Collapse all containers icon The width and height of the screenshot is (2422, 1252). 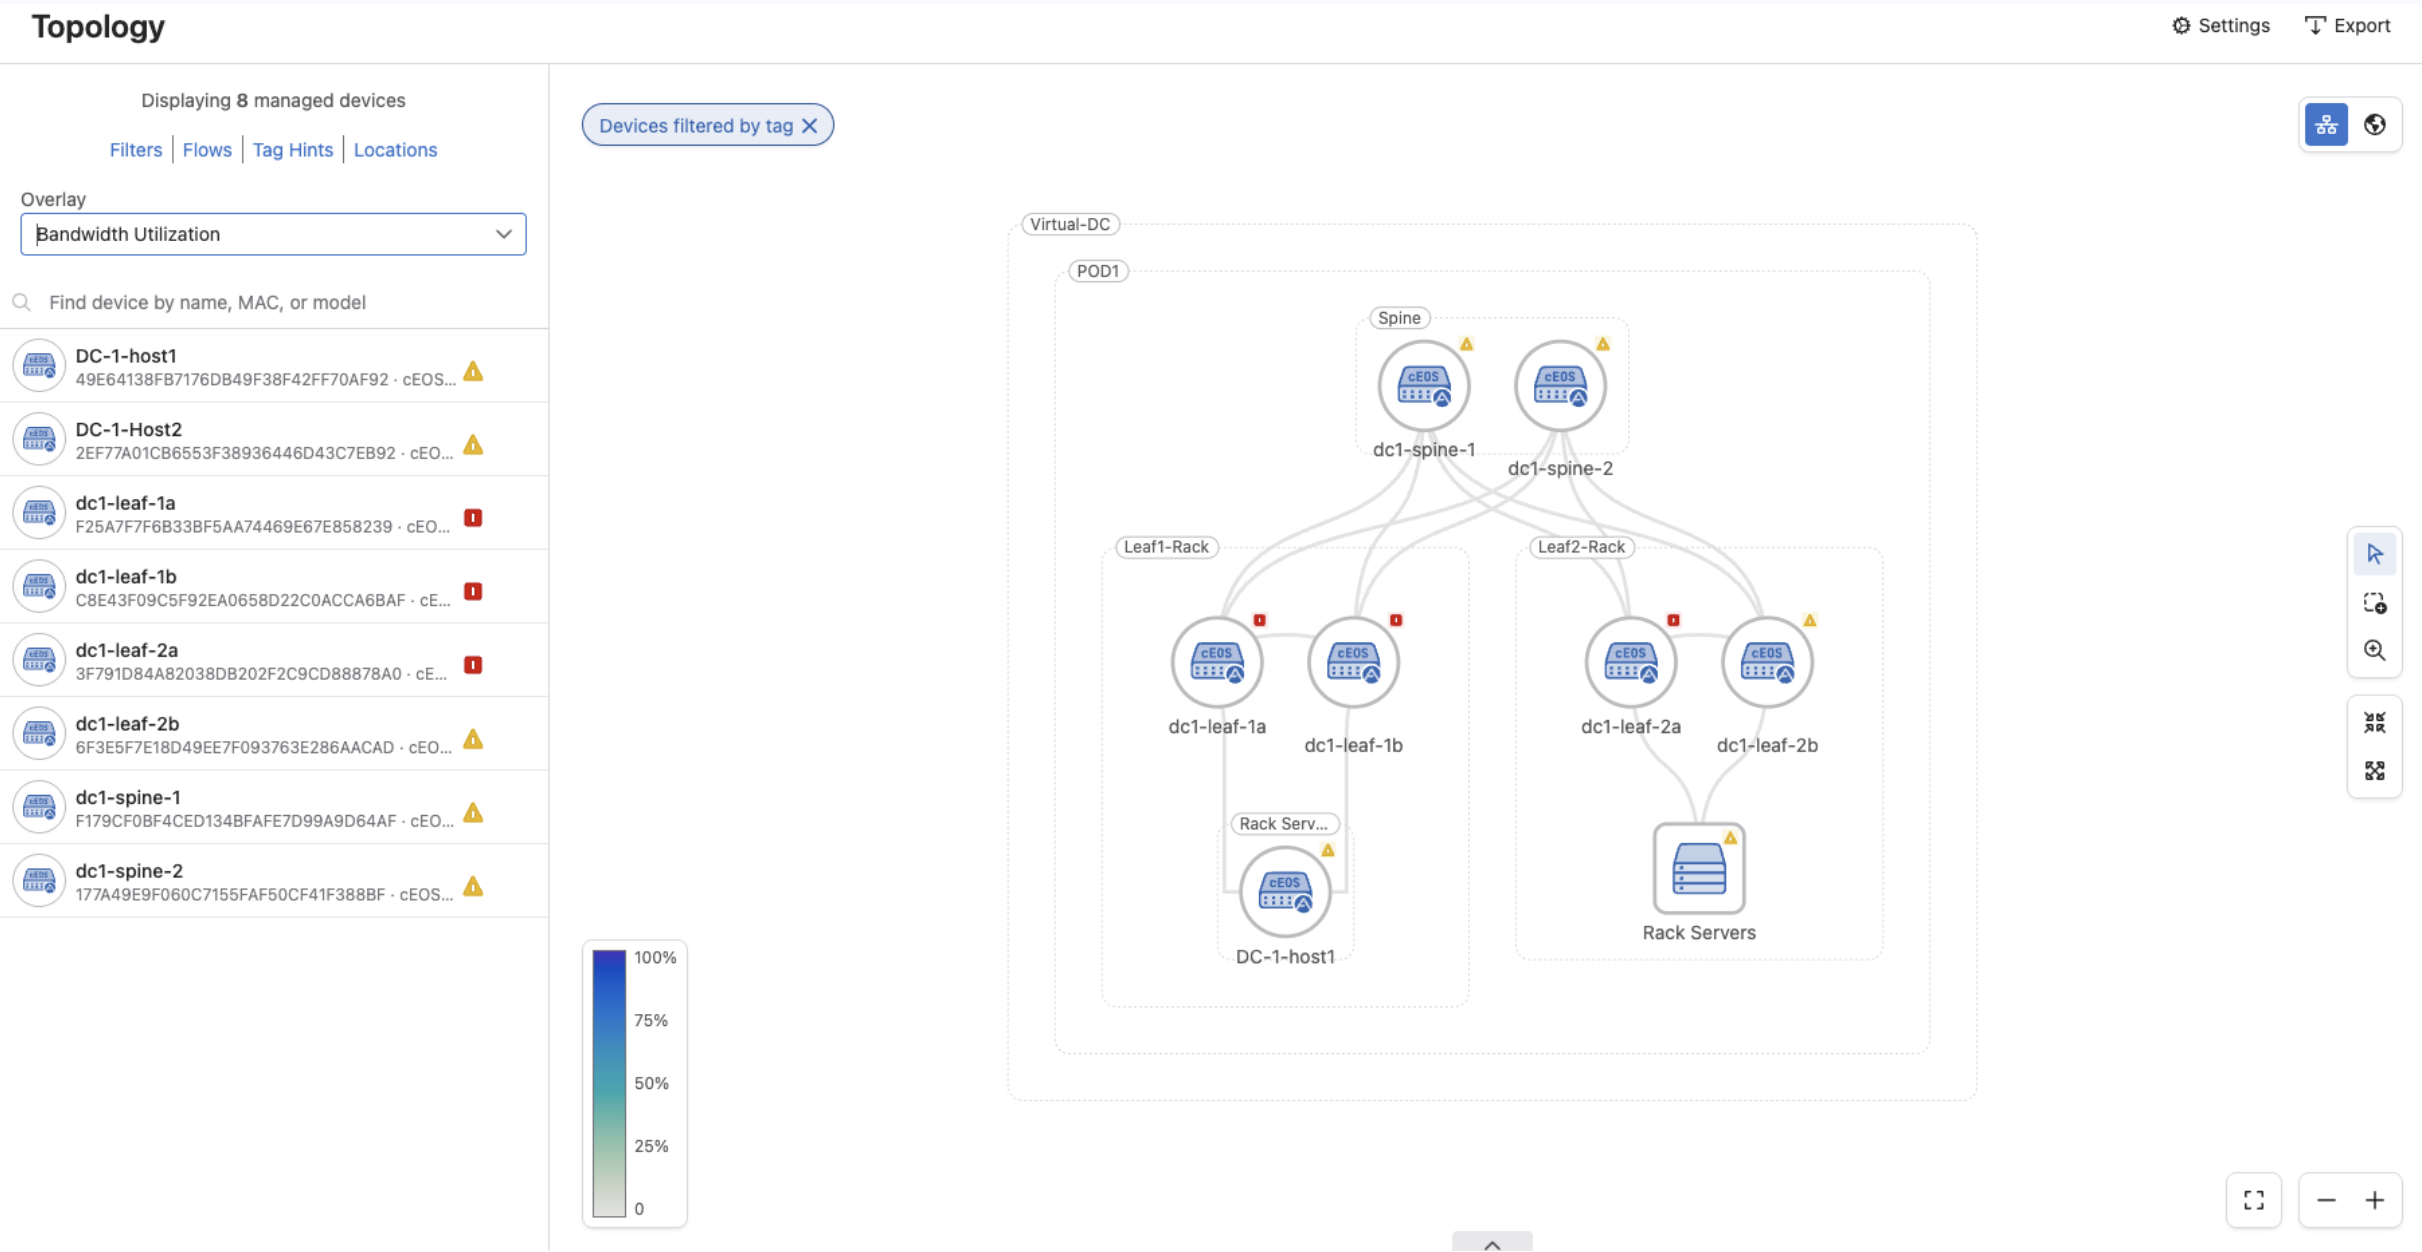click(2375, 723)
